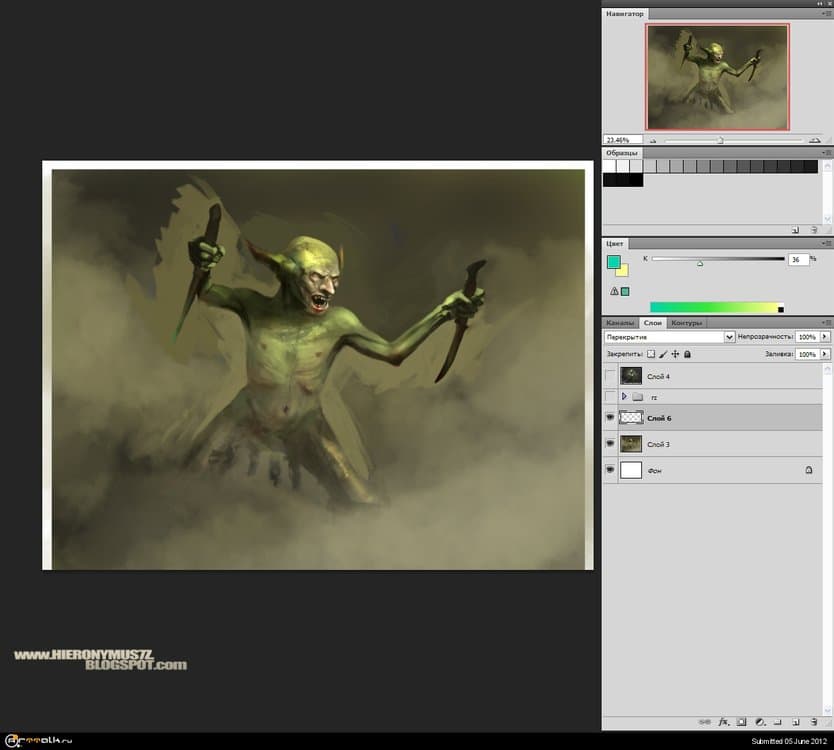Lock image pixels brush icon
The width and height of the screenshot is (834, 750).
663,354
